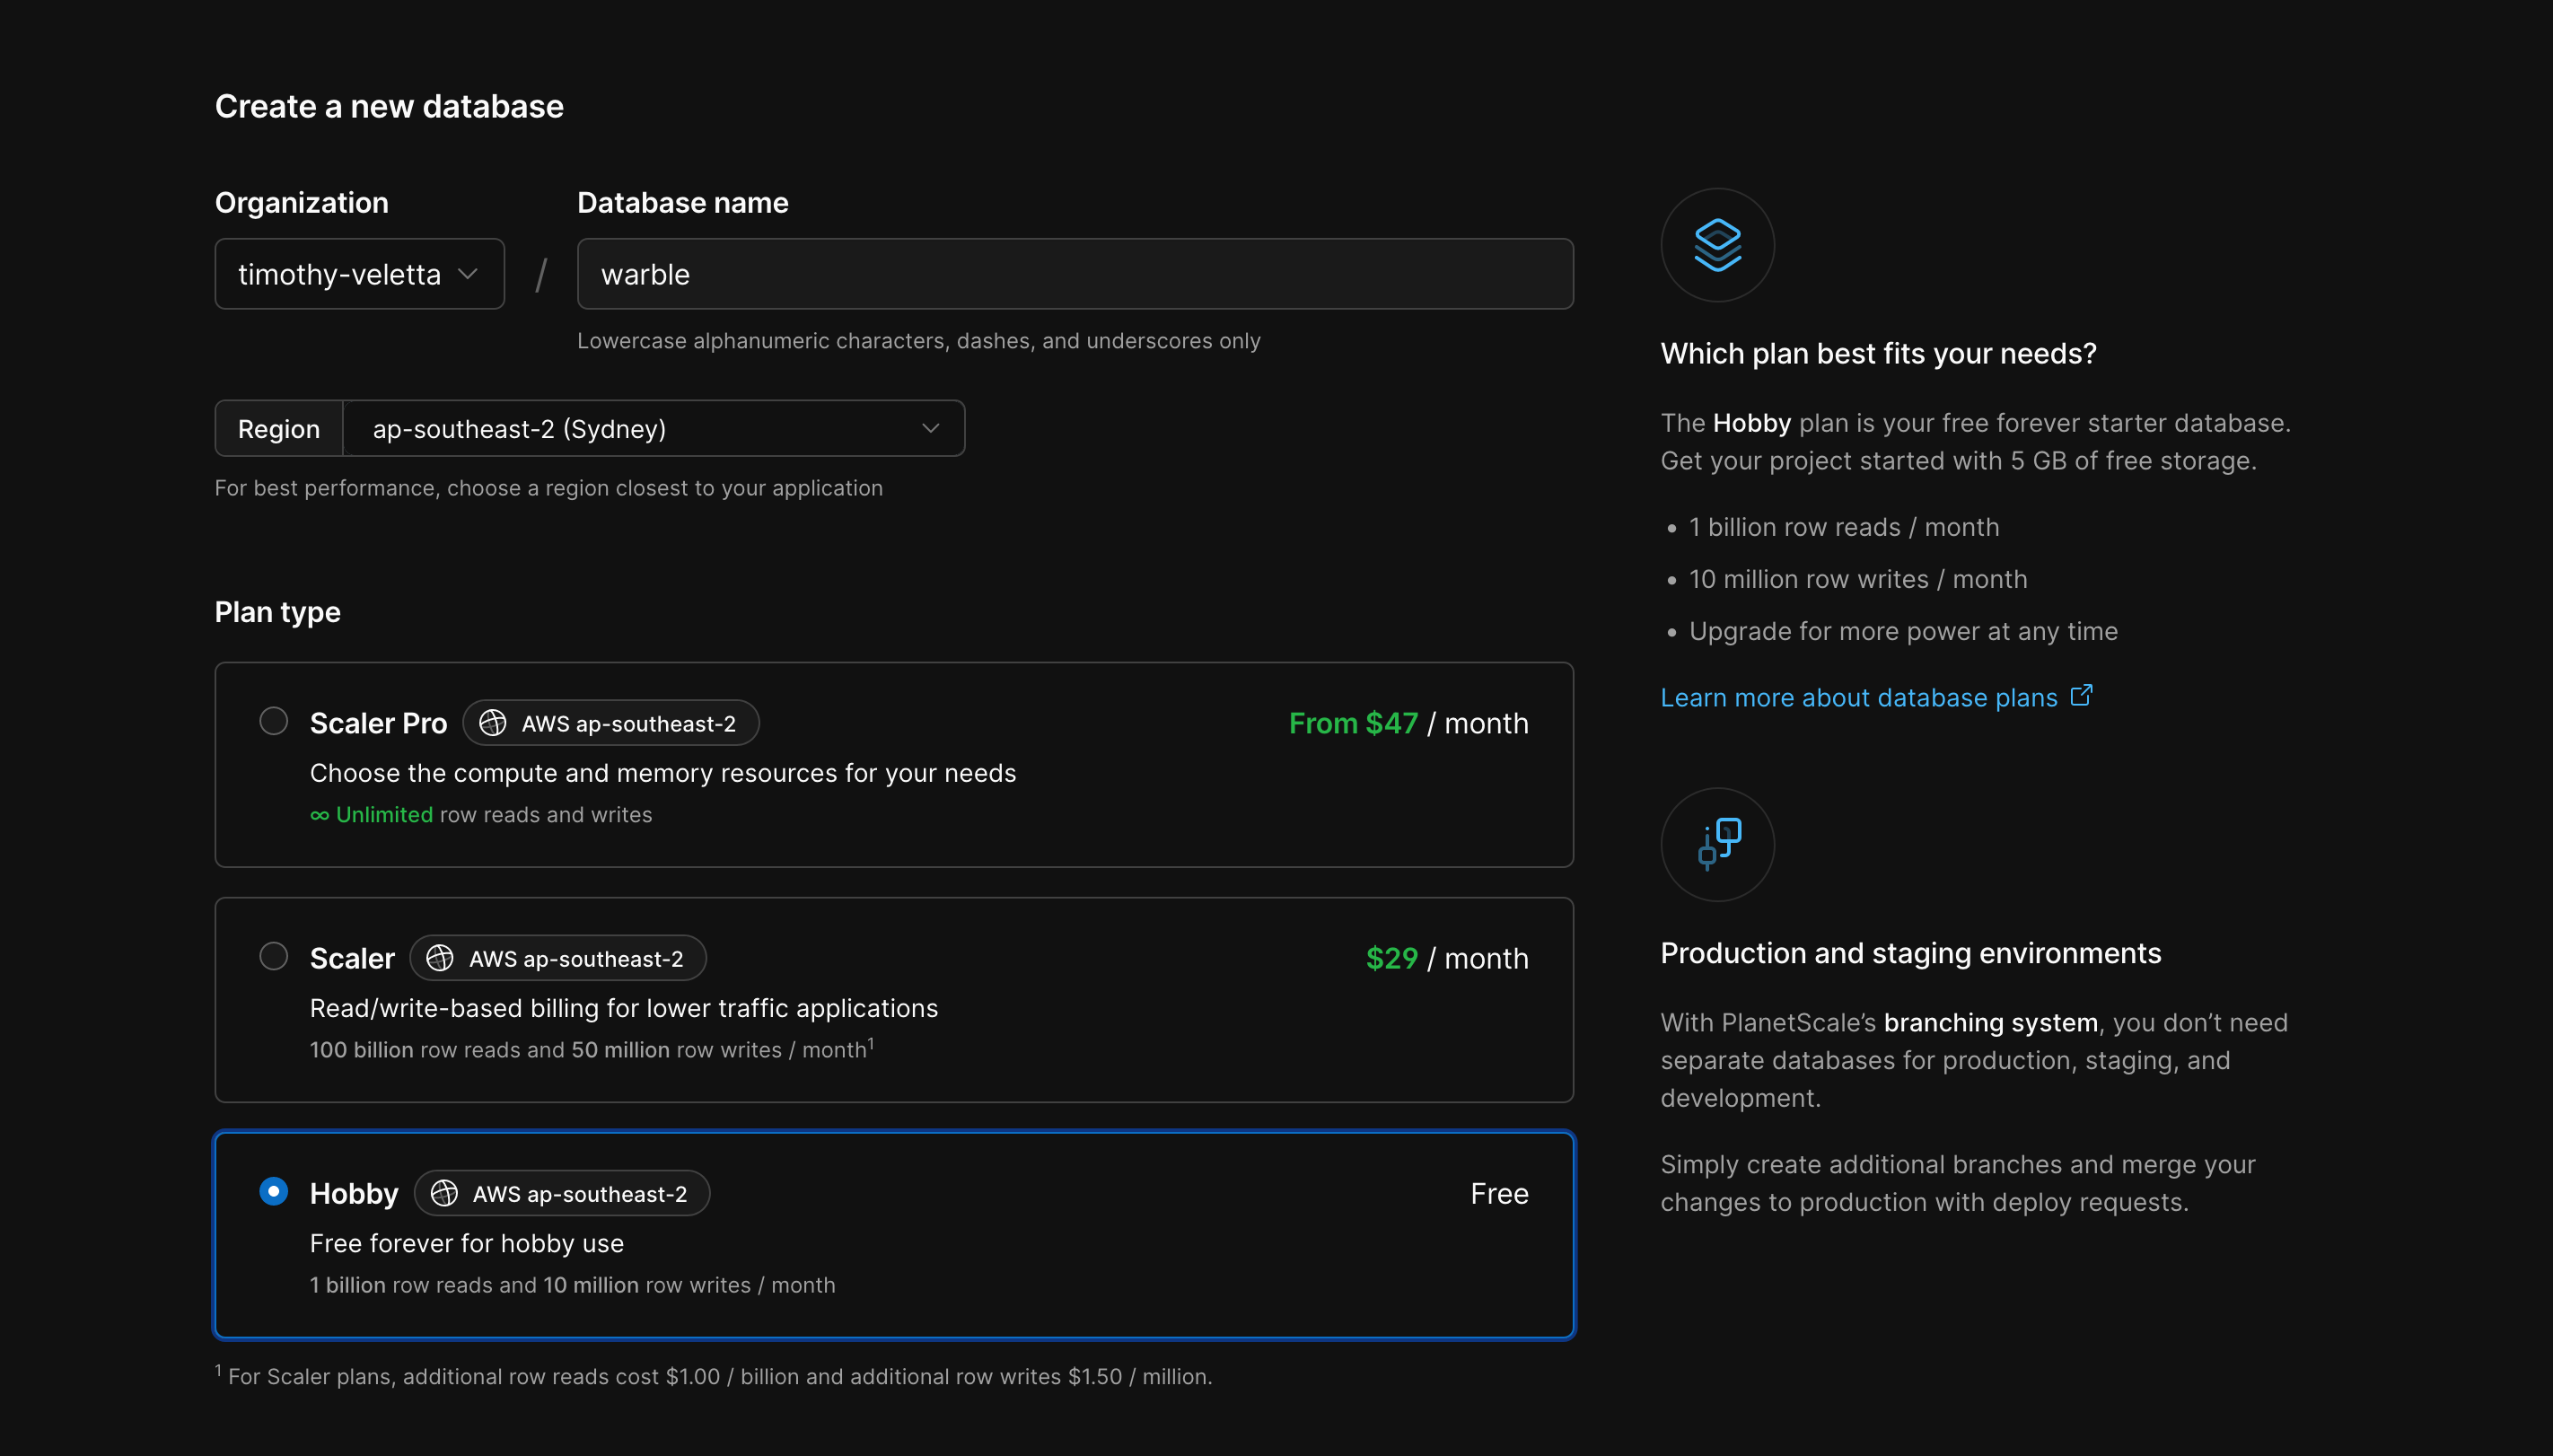
Task: Click the 'From $47 / month' price text
Action: coord(1408,723)
